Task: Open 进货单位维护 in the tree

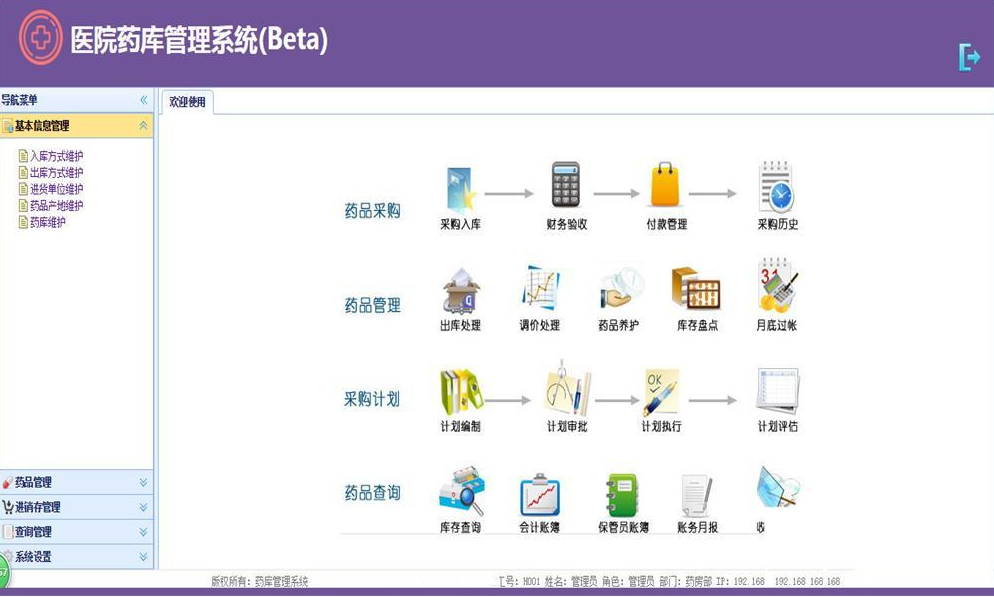Action: 56,189
